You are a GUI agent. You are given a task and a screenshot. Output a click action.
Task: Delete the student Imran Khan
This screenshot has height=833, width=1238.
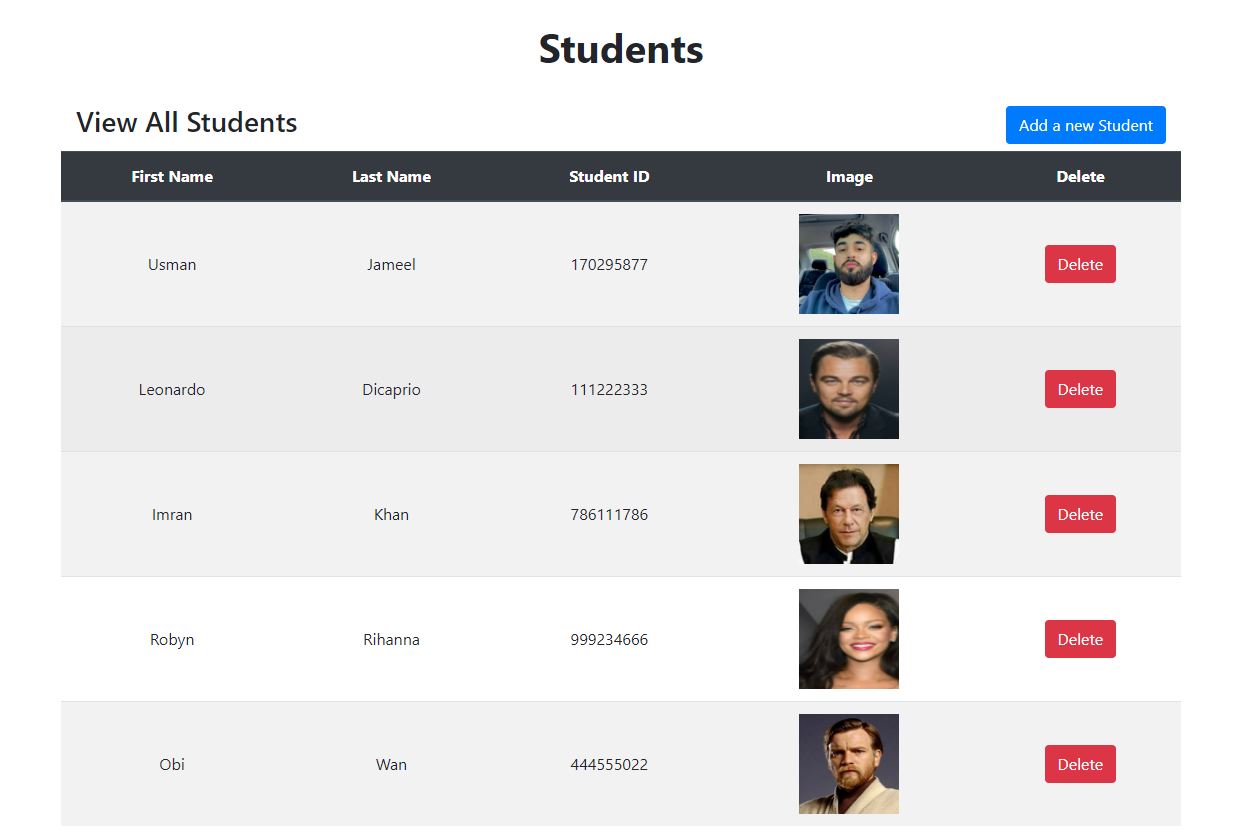click(1080, 514)
